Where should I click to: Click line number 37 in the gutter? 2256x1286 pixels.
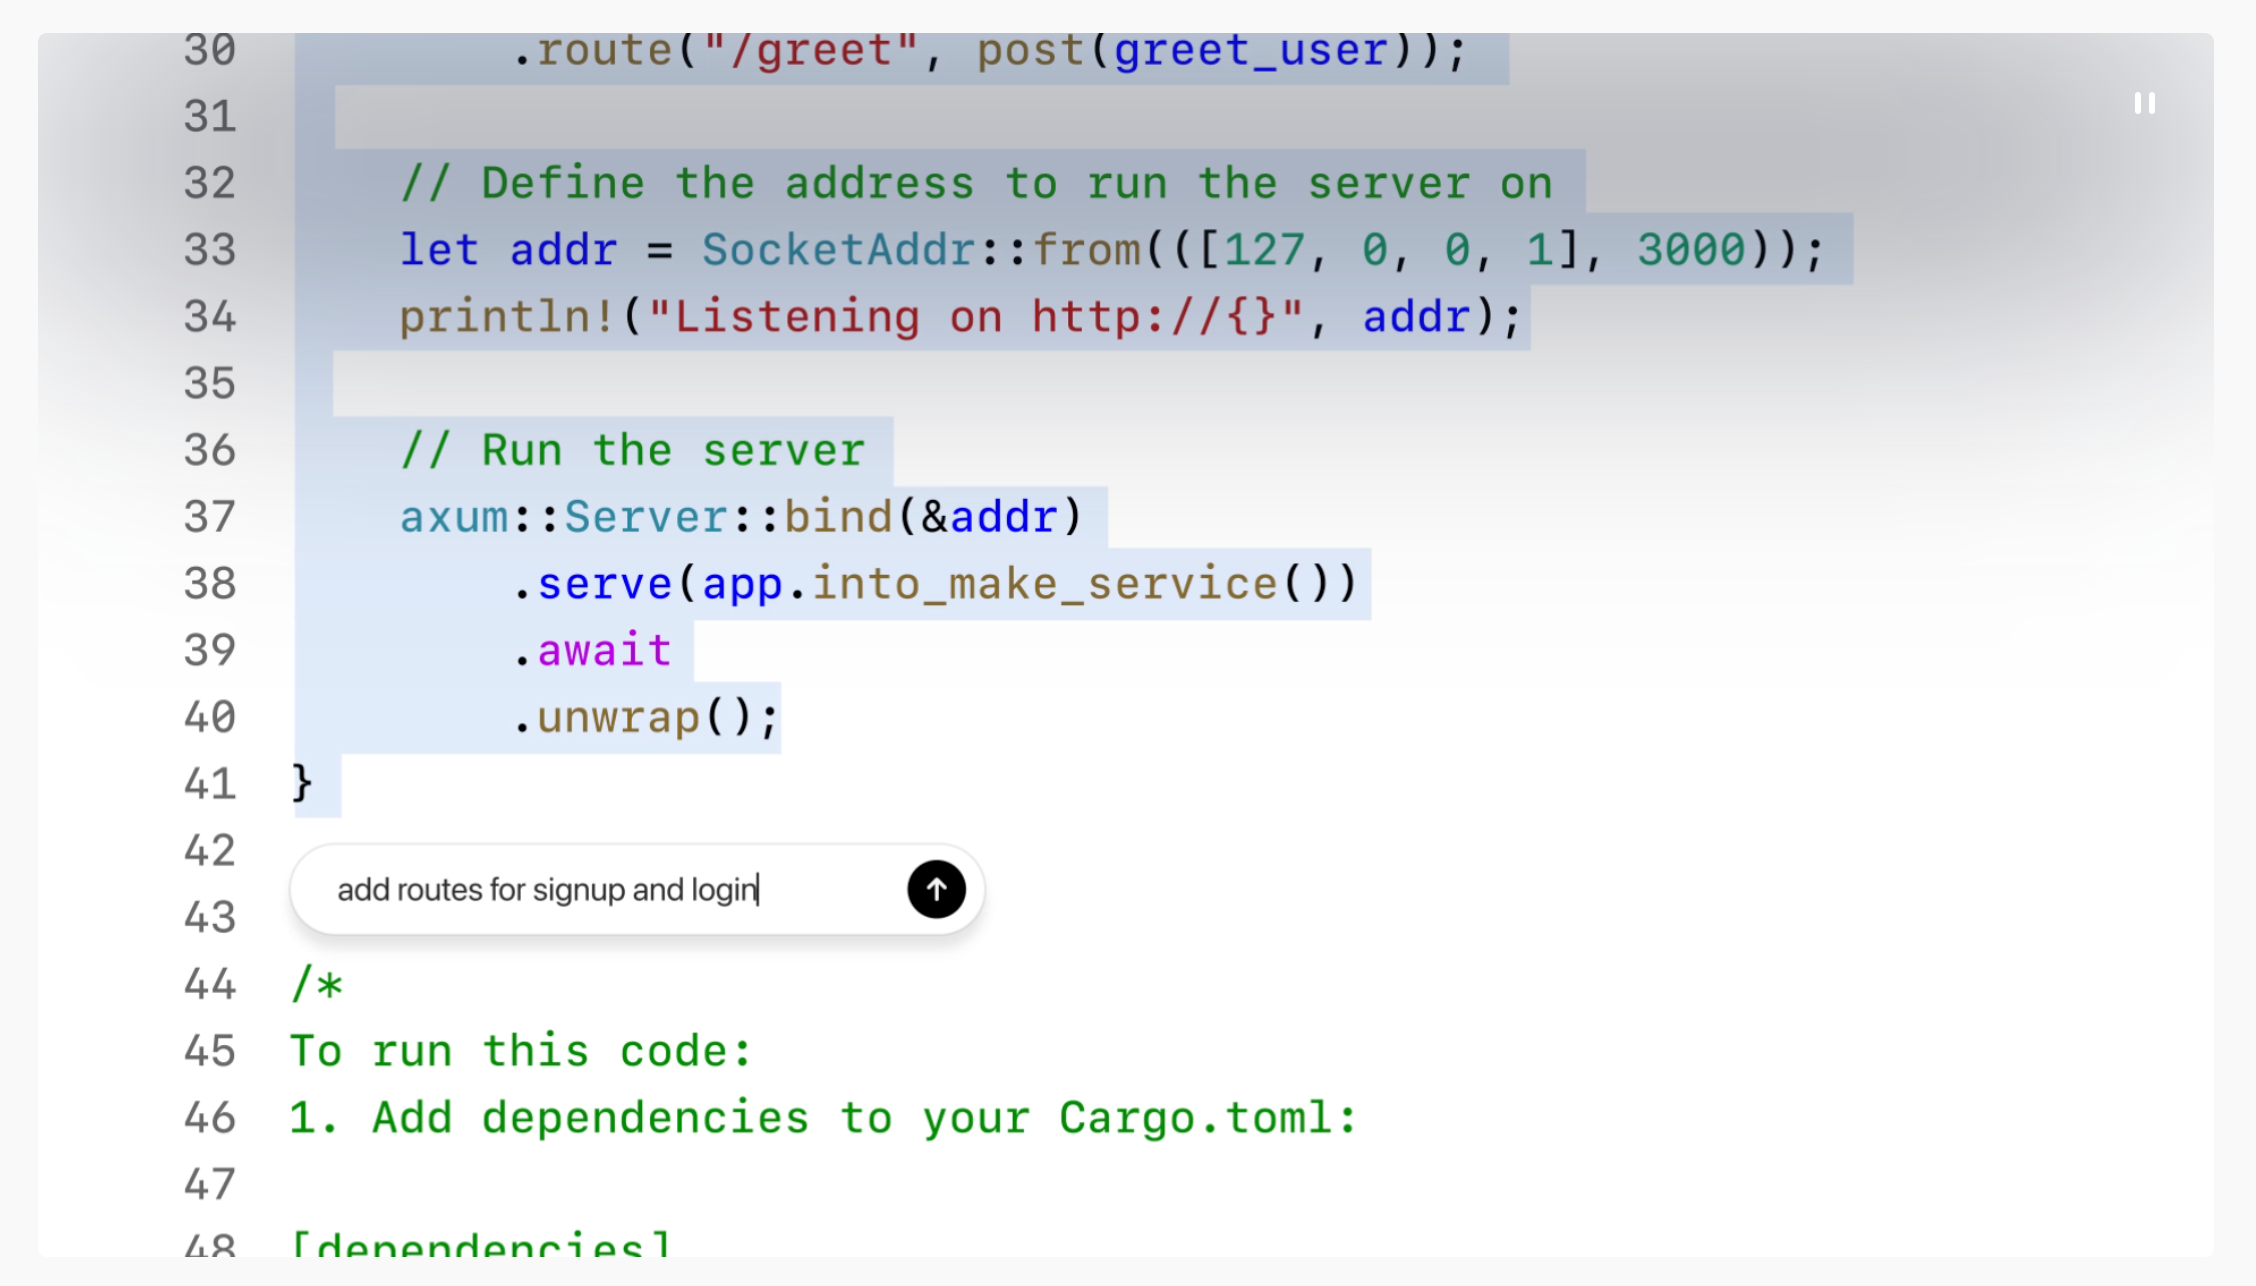(x=210, y=517)
